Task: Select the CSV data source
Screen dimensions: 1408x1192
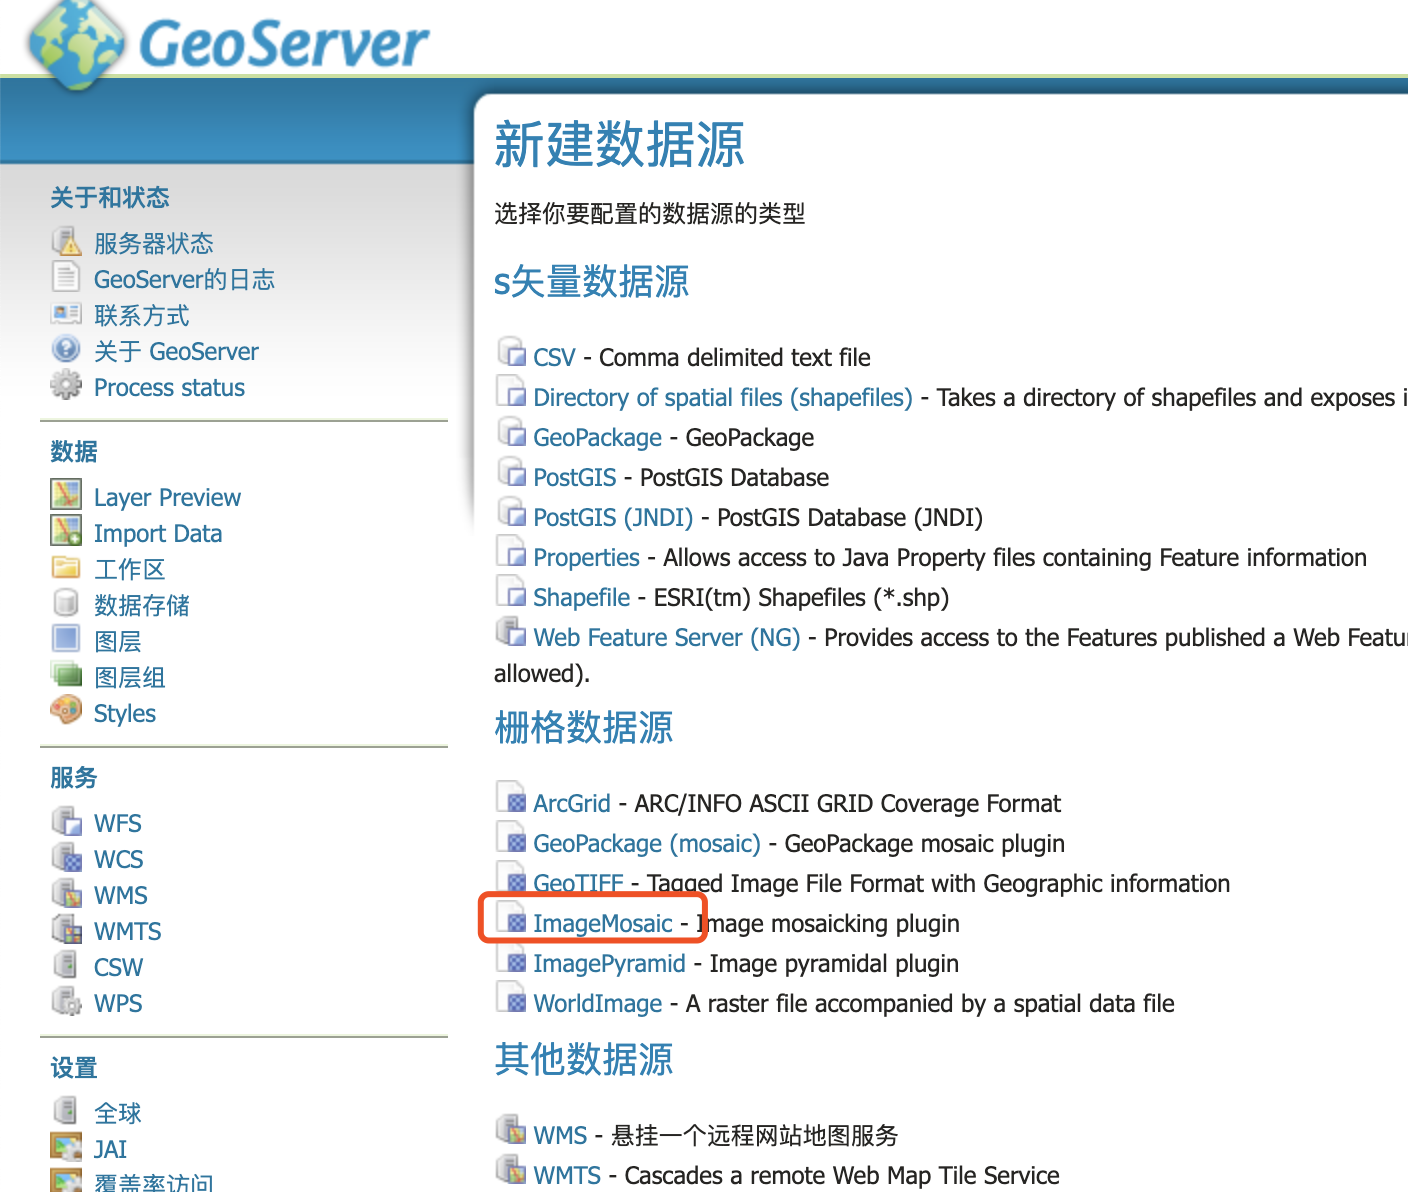Action: (554, 357)
